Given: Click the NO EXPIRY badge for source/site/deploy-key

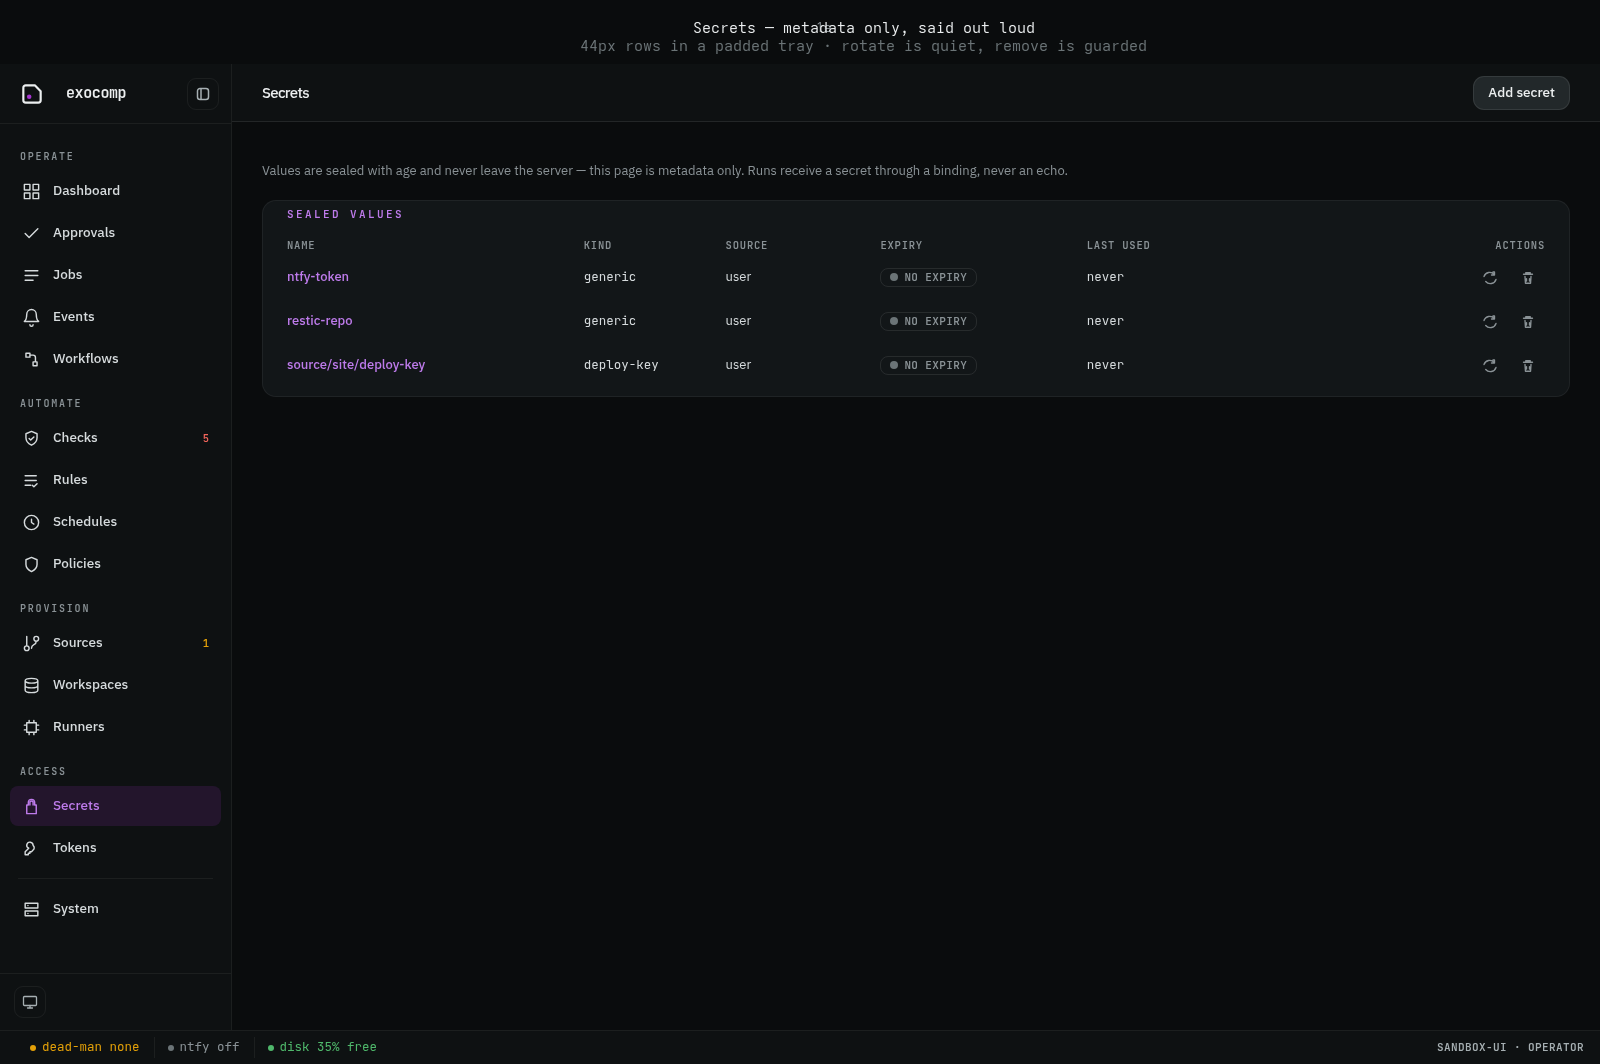Looking at the screenshot, I should 928,366.
